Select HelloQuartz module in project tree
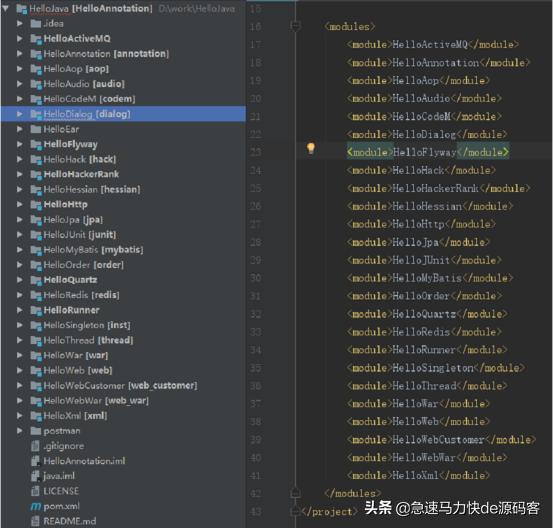Viewport: 553px width, 528px height. click(x=71, y=280)
